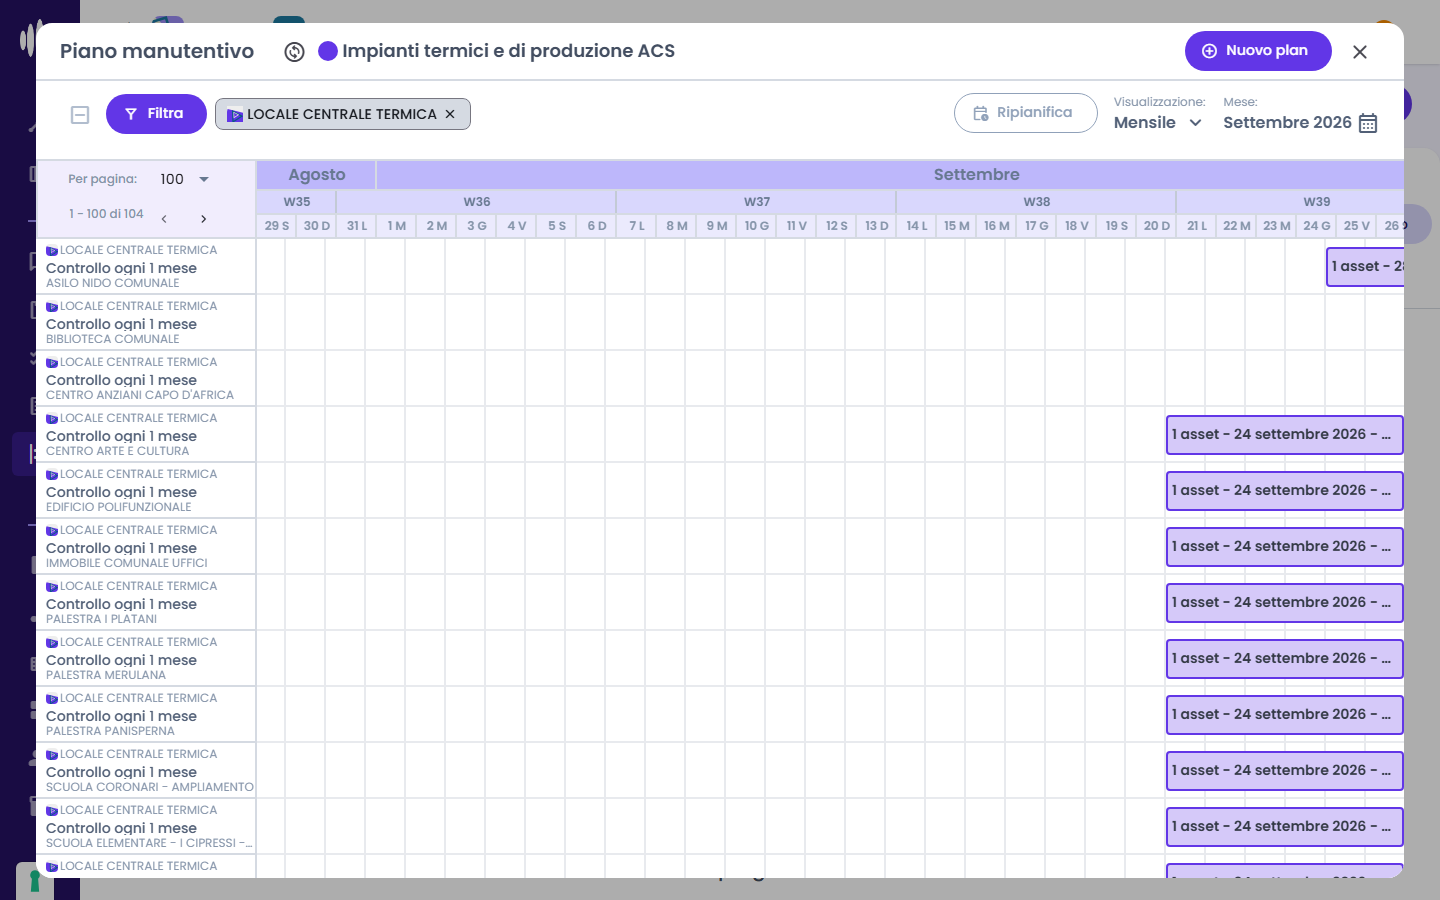
Task: Click the SCUOLA ELEMENTARE I CIPRESSI asset bar
Action: 1285,827
